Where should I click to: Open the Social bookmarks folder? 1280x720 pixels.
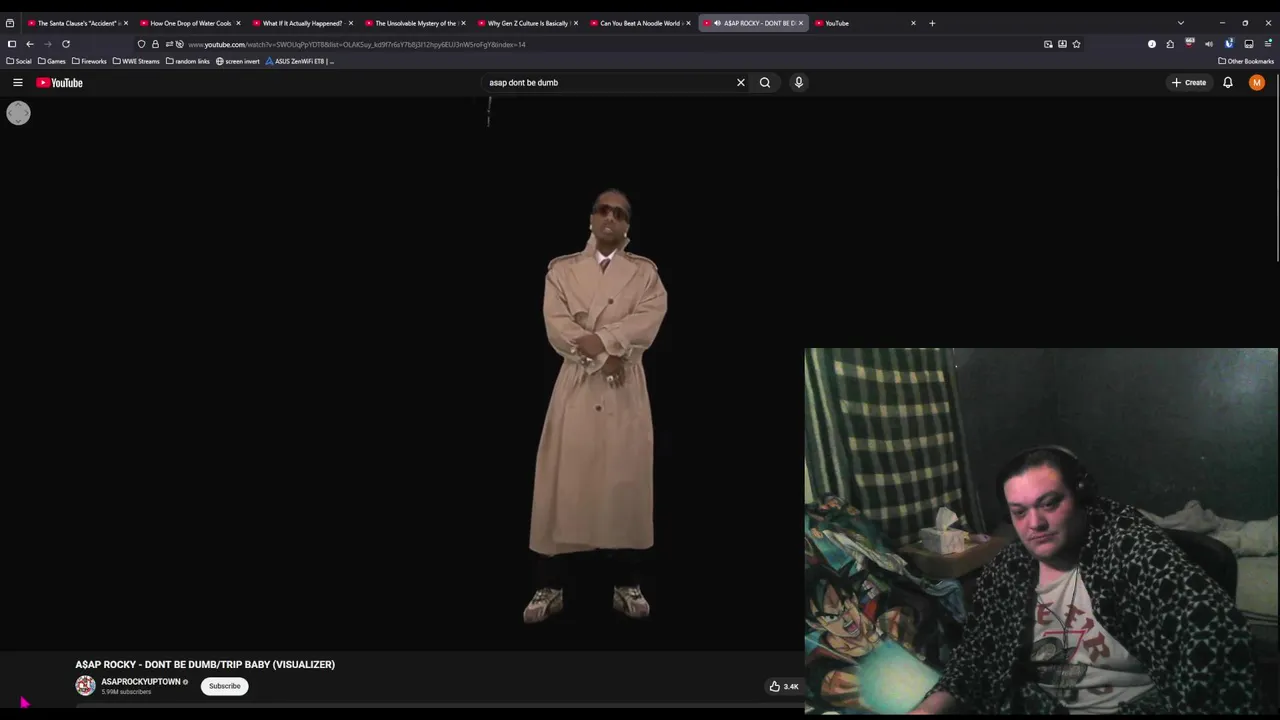(x=19, y=61)
